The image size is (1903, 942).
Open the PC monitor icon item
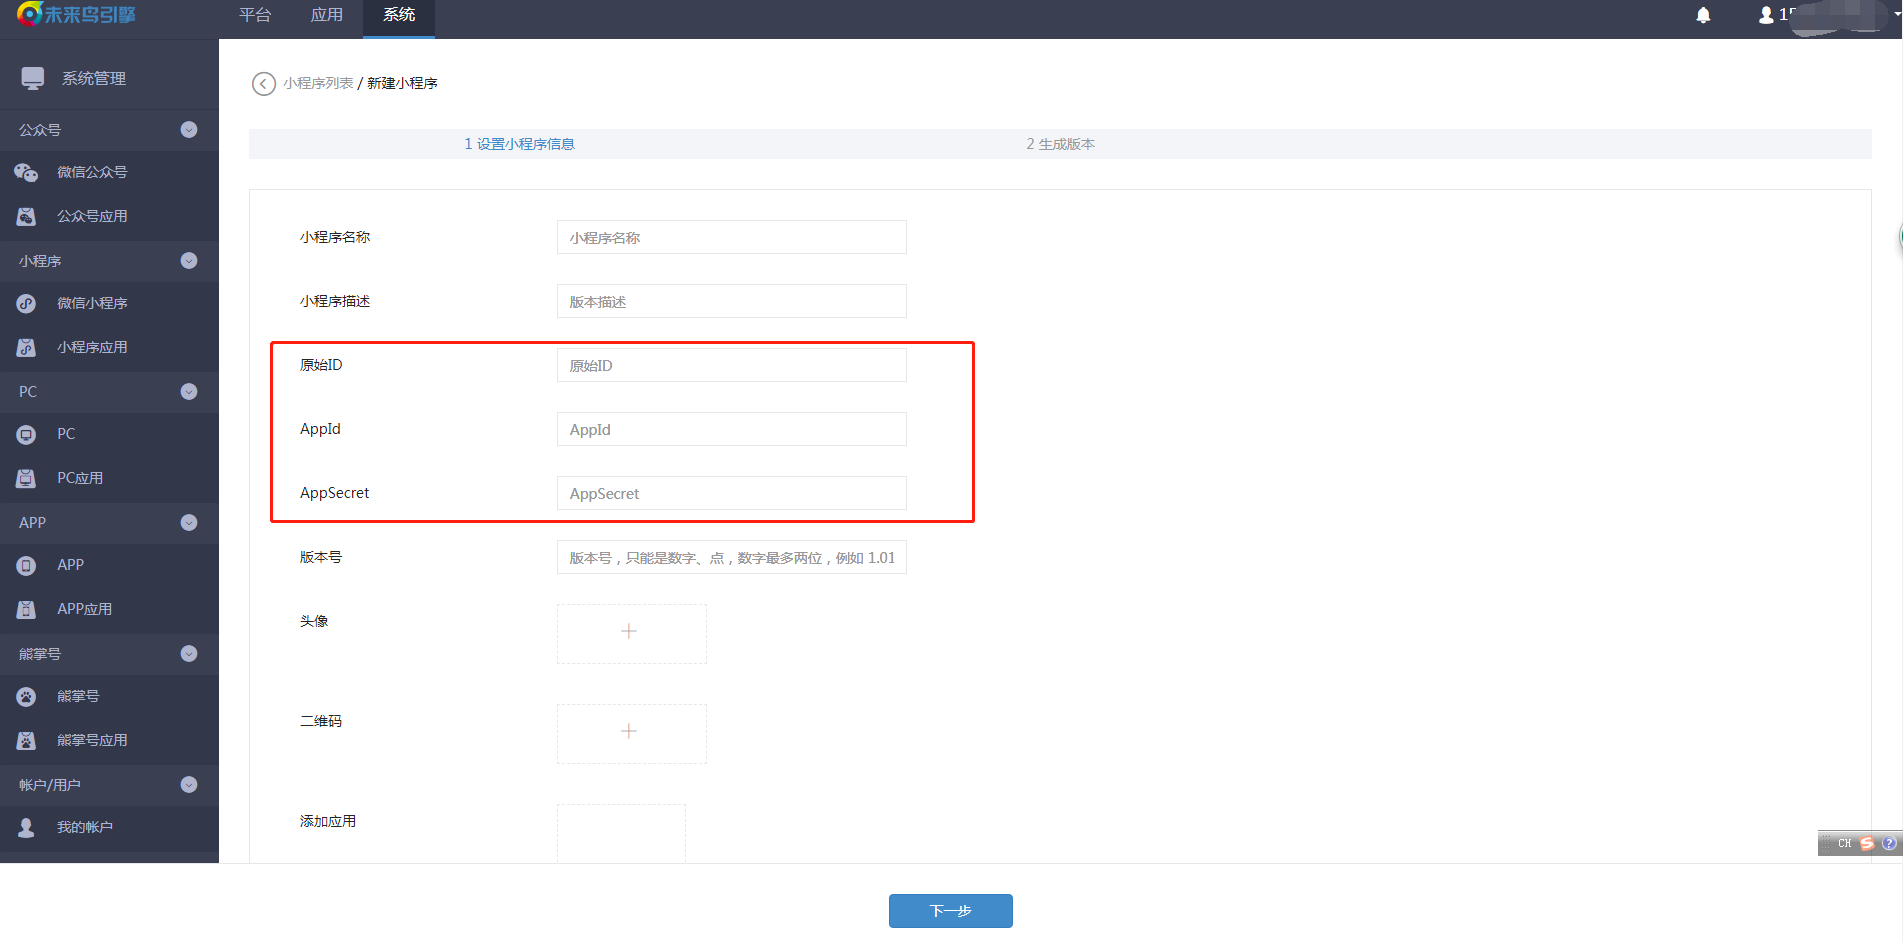point(26,435)
